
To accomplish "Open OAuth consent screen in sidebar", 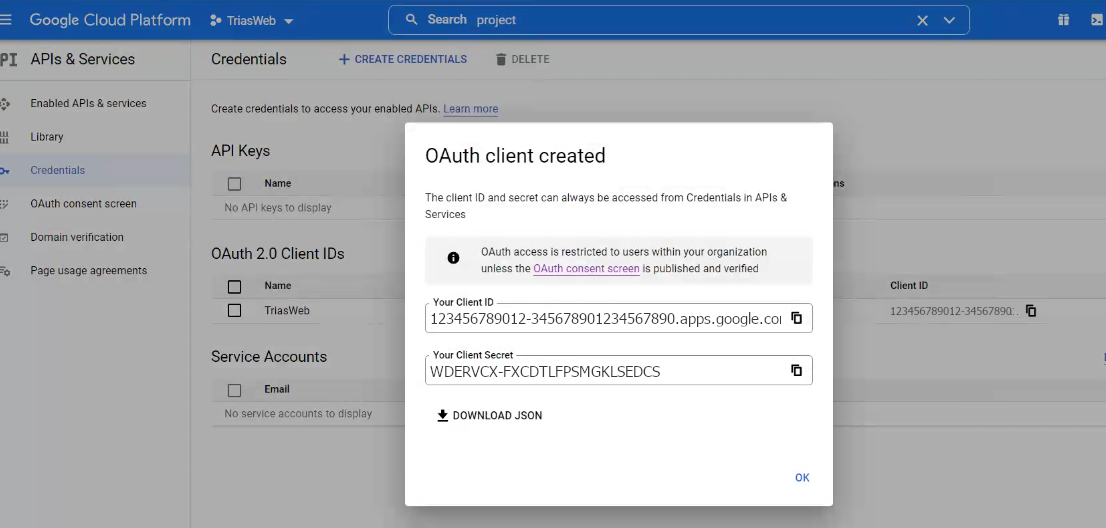I will click(83, 204).
